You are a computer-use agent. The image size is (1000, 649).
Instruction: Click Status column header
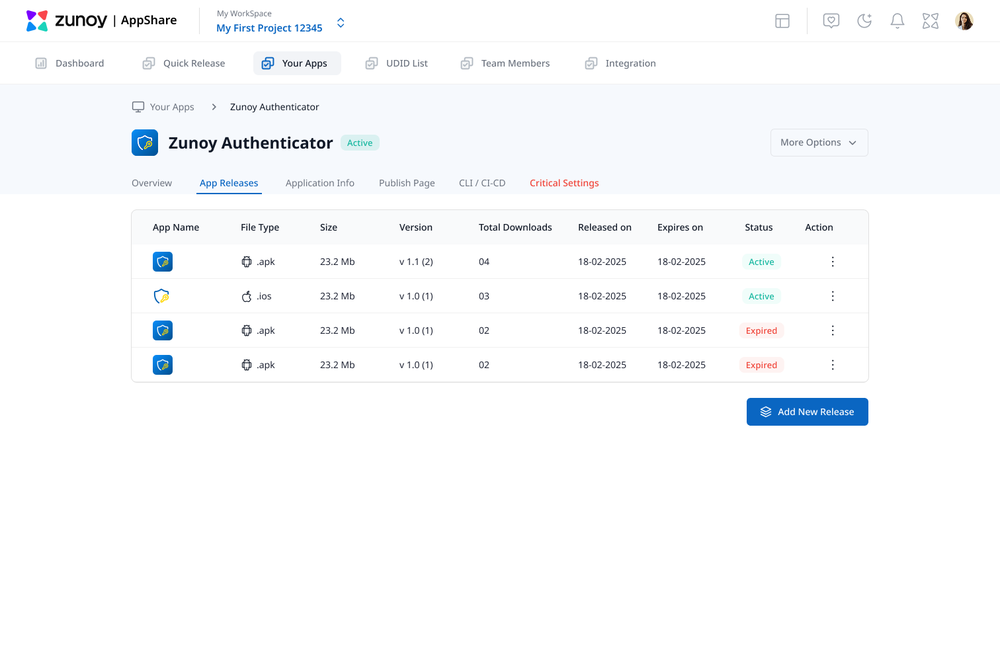[758, 227]
